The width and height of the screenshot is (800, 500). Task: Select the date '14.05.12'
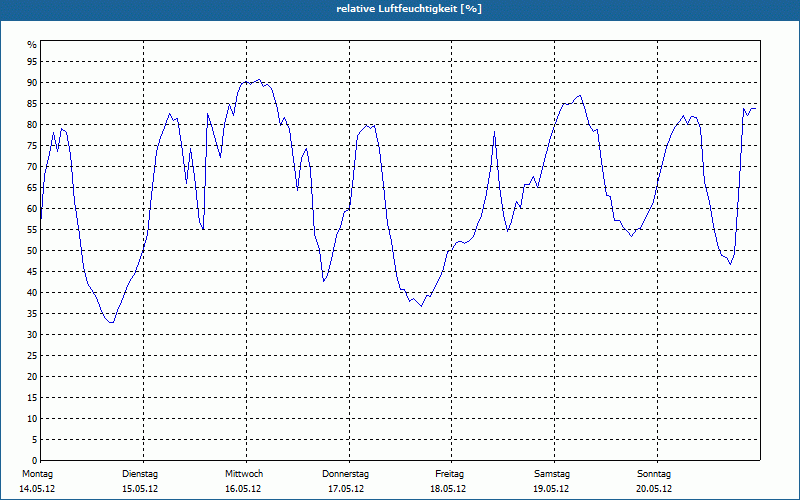pyautogui.click(x=37, y=489)
